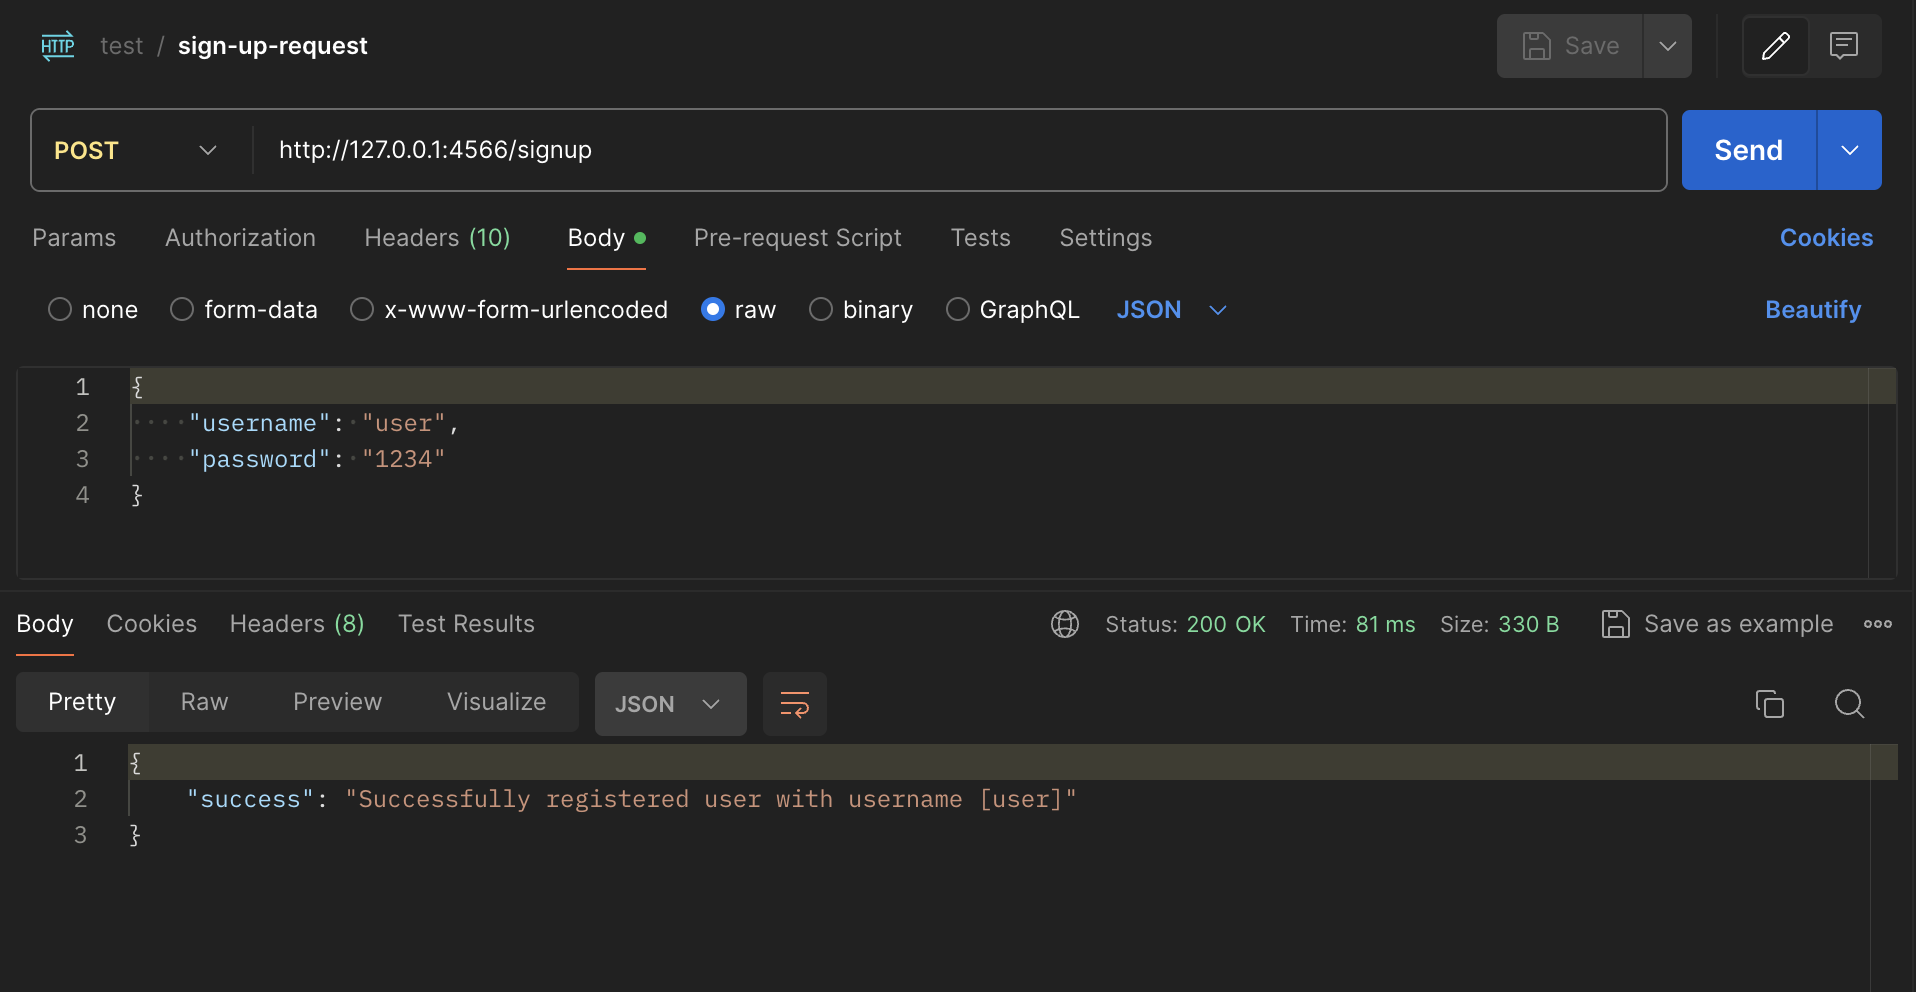This screenshot has height=992, width=1916.
Task: Click the pencil edit icon
Action: (1775, 46)
